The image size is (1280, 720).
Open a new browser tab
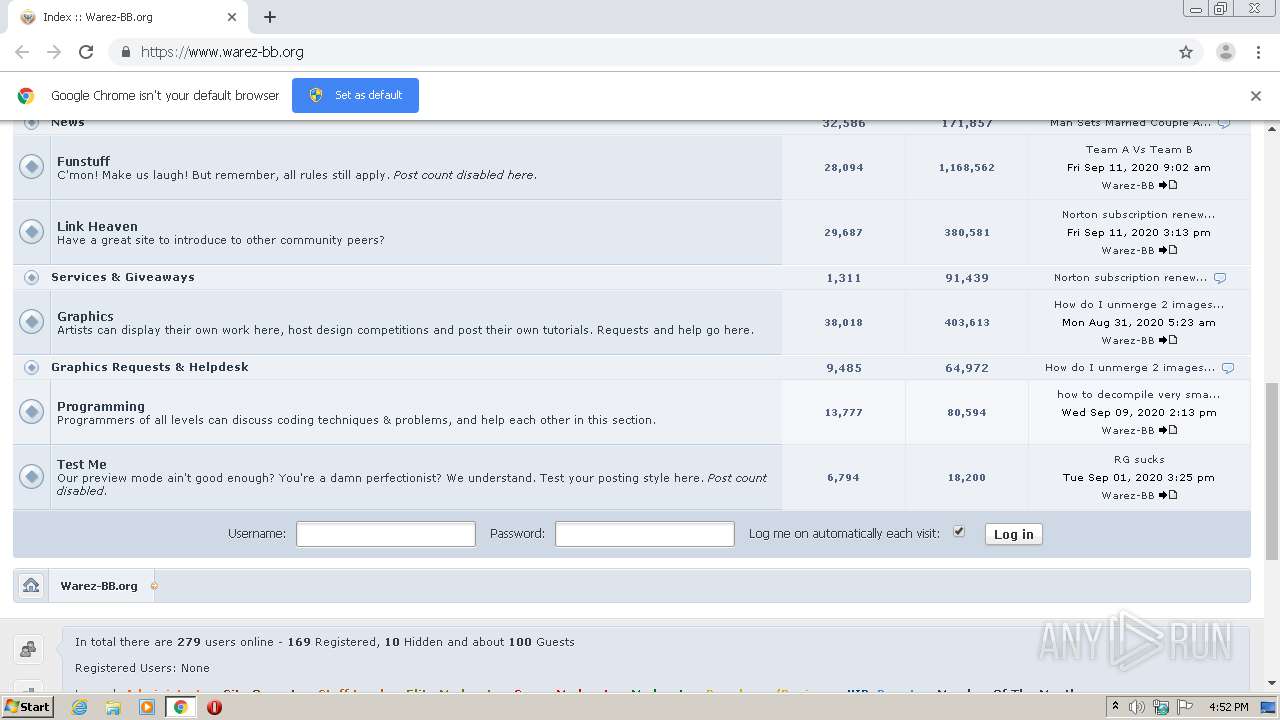[270, 17]
